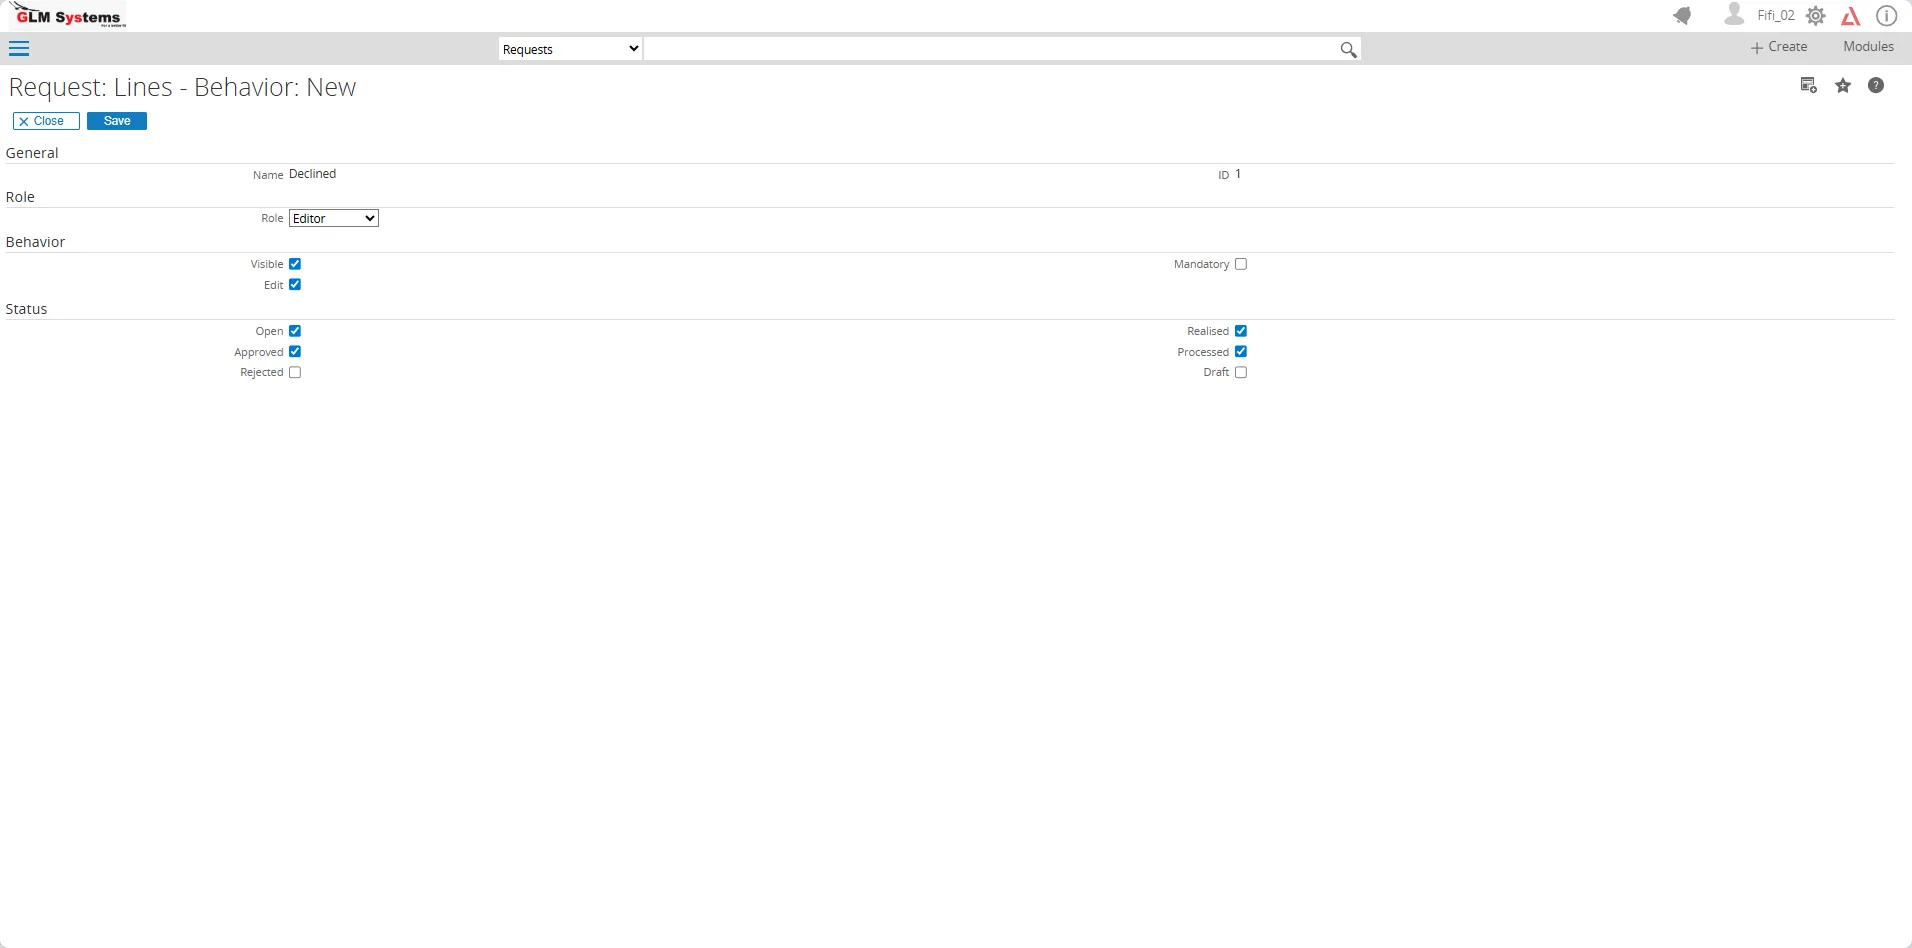Open the help question mark icon
The image size is (1912, 948).
pos(1876,86)
